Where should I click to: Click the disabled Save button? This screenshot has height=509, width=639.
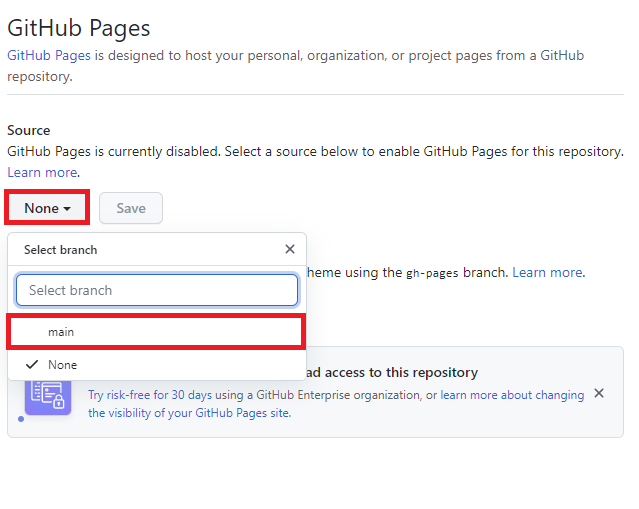pyautogui.click(x=131, y=208)
